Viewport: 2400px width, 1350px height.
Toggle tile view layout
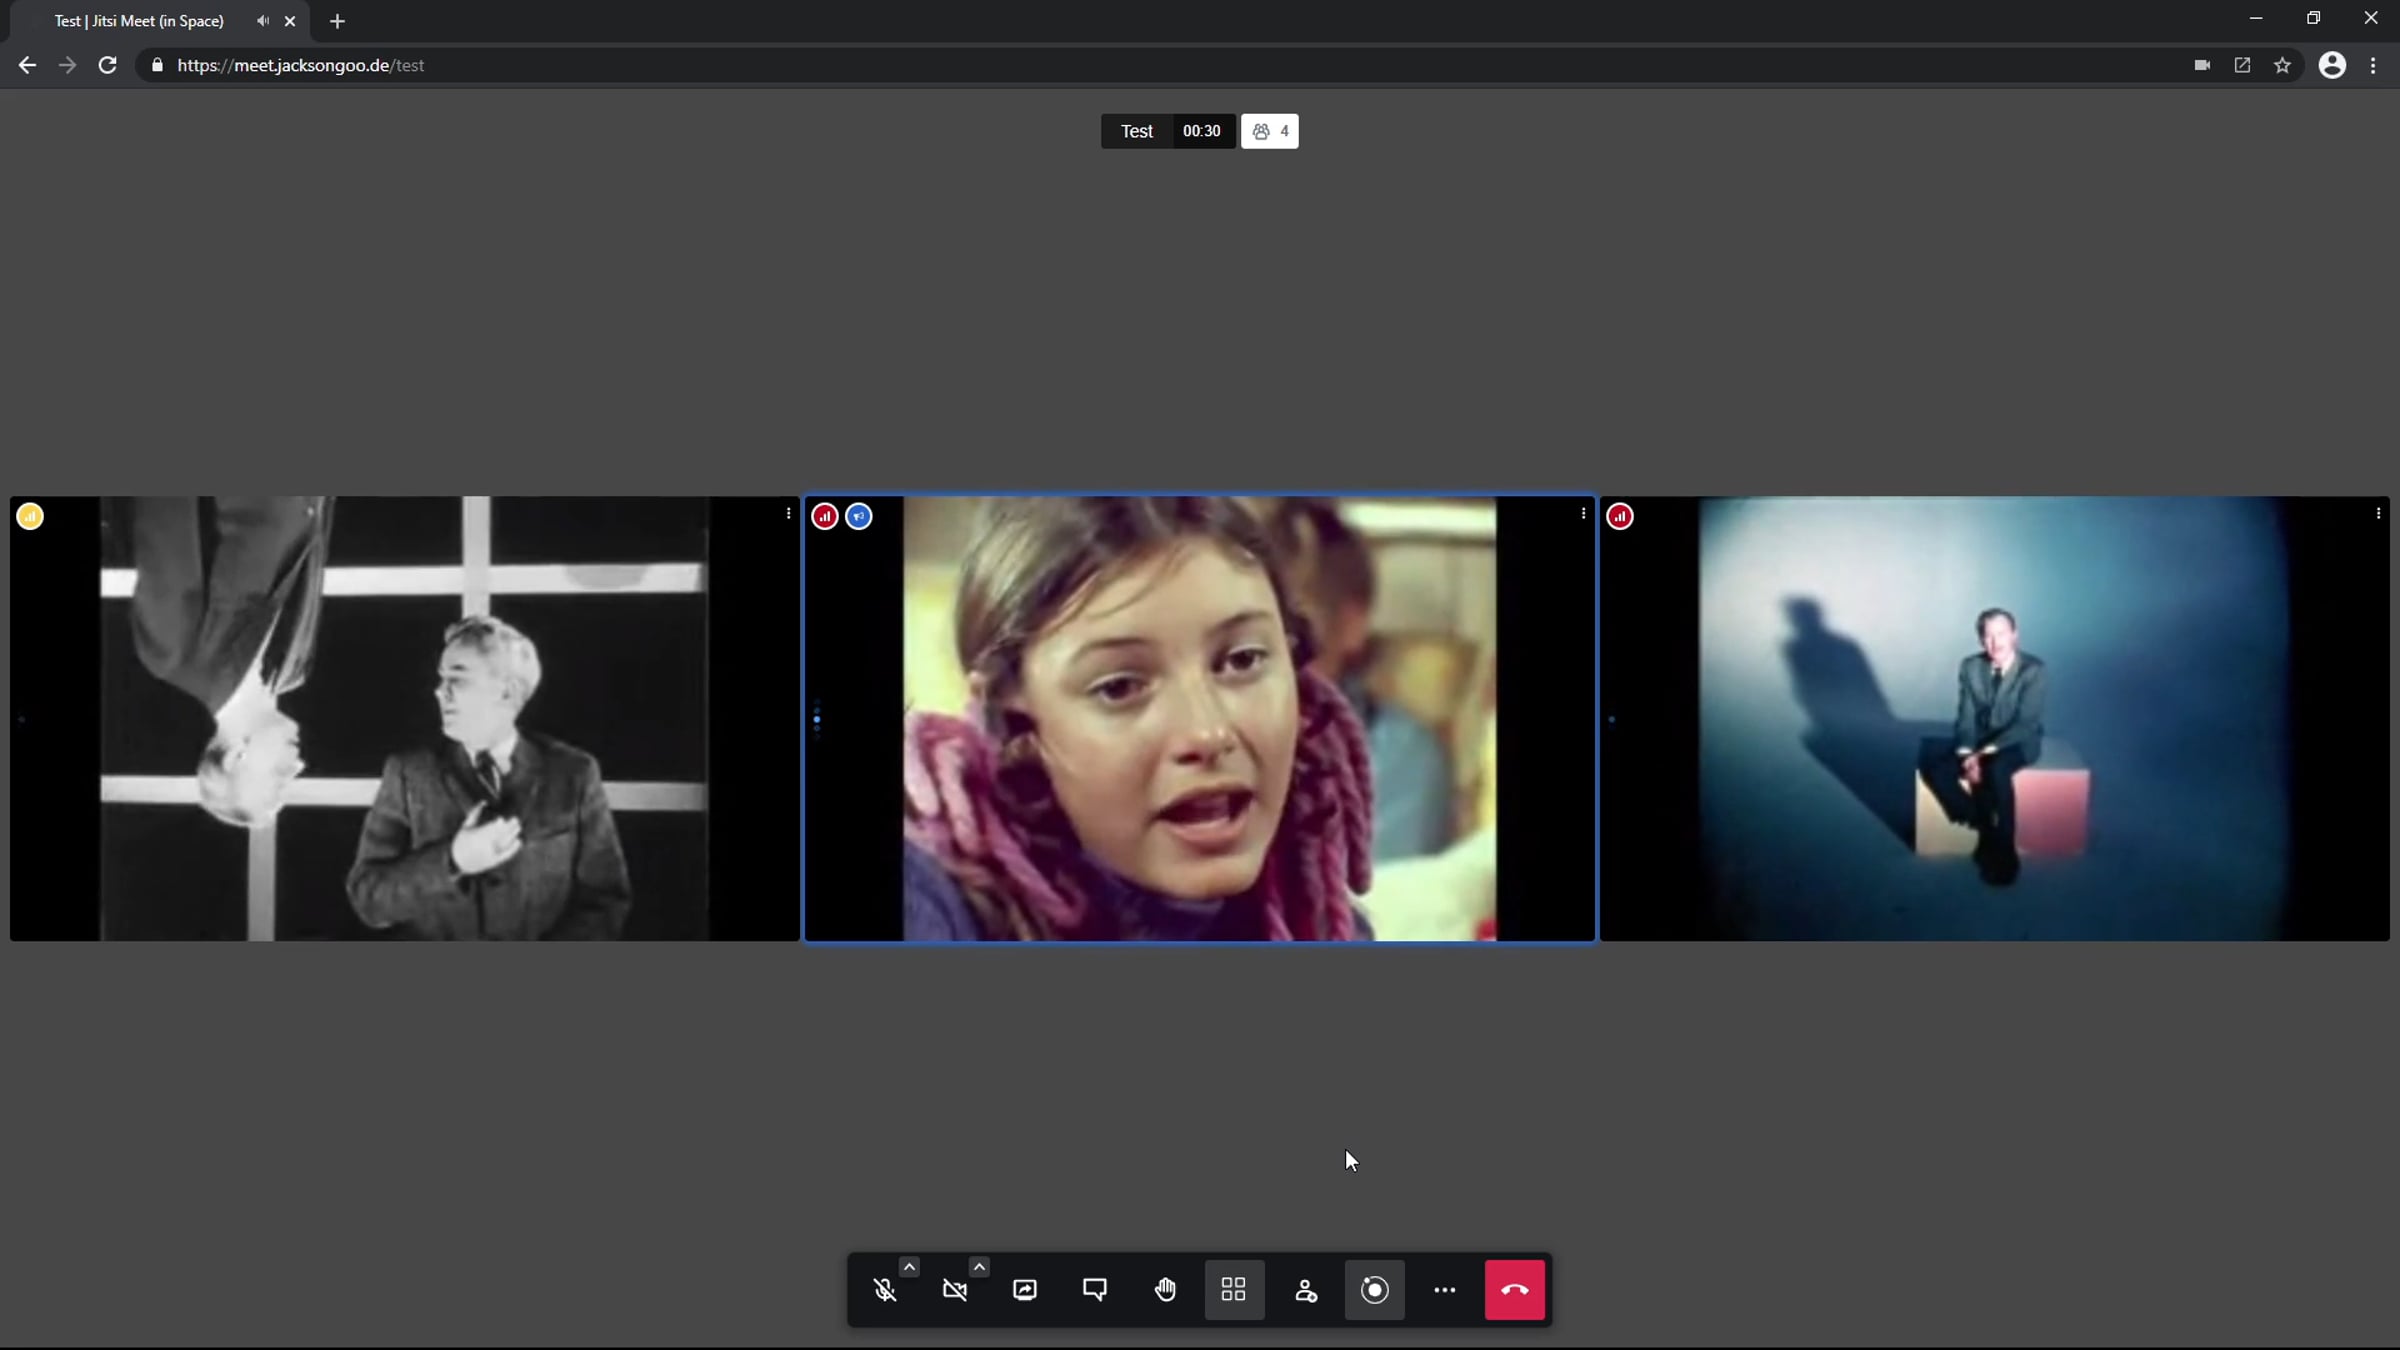point(1234,1290)
